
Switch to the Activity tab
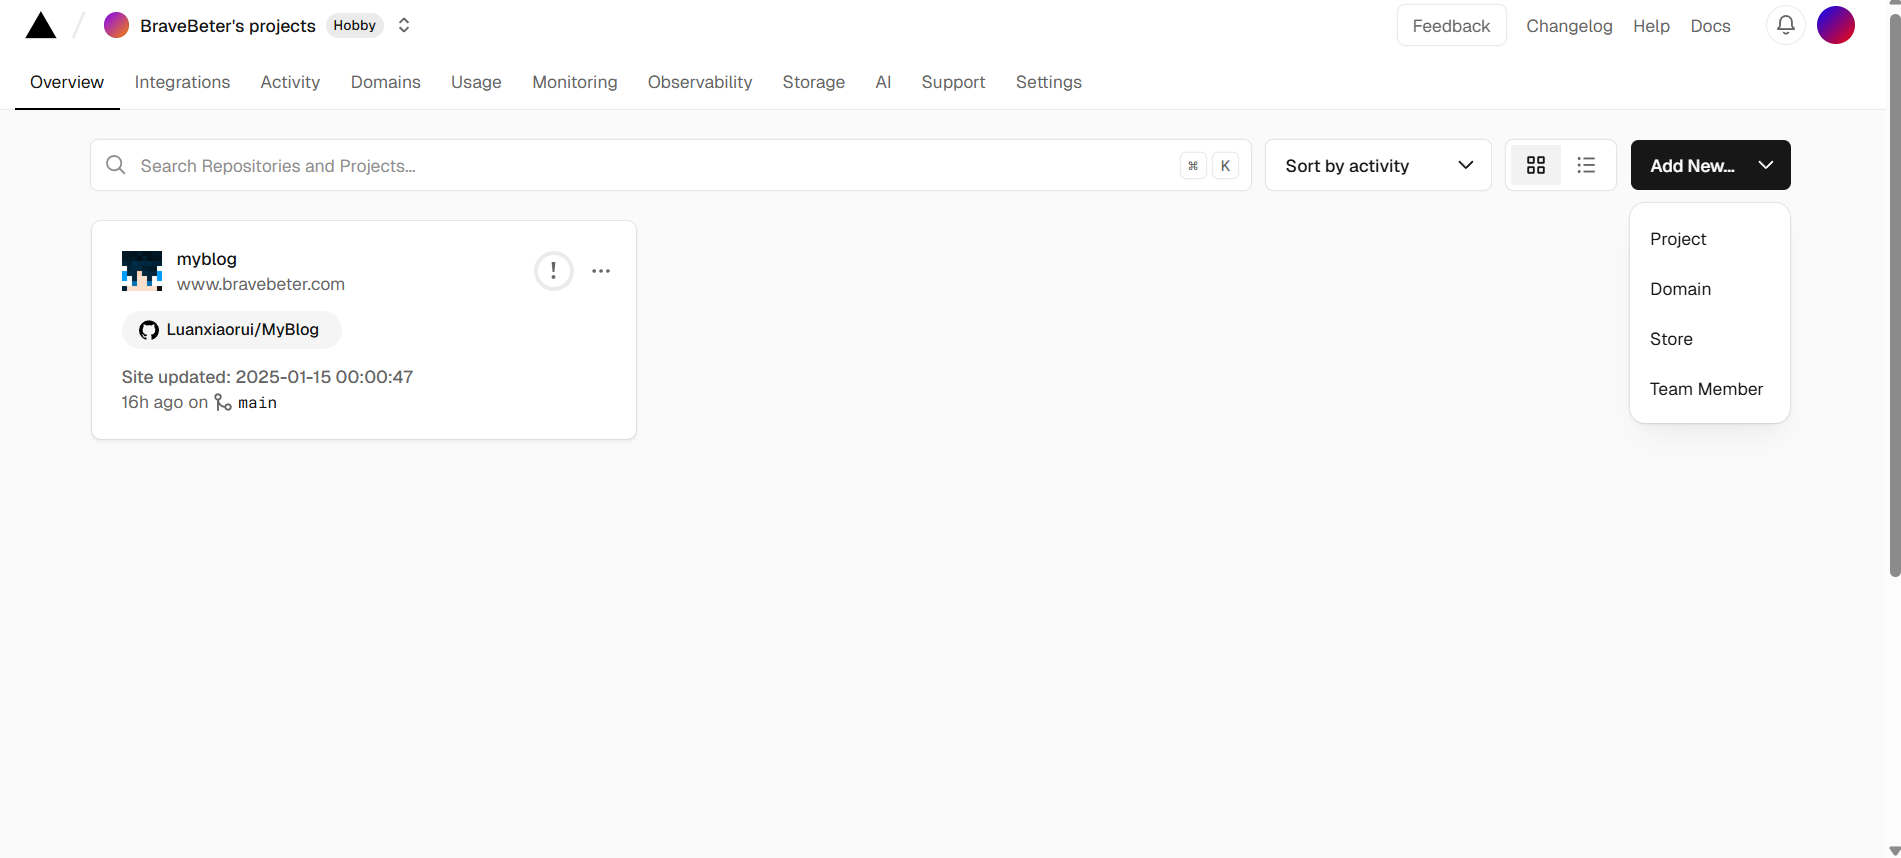290,82
